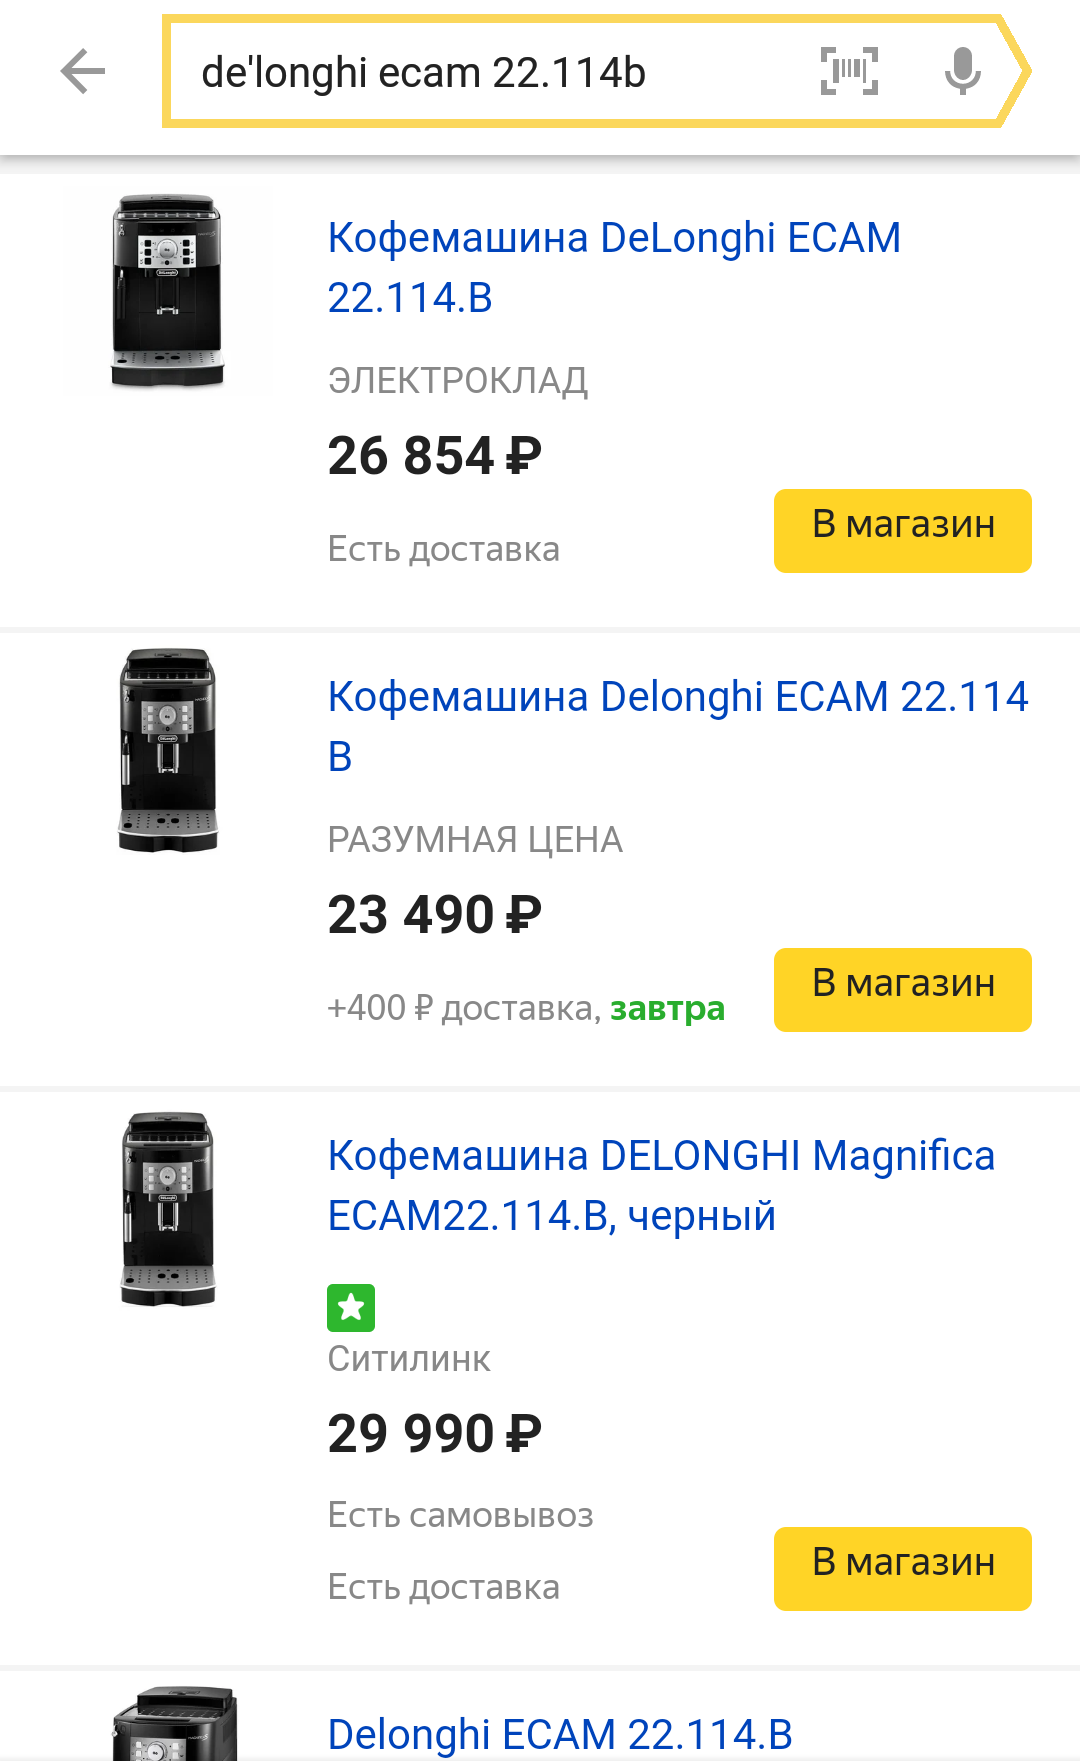Open the partially visible Delonghi ECAM 22.114.B link

pyautogui.click(x=560, y=1734)
